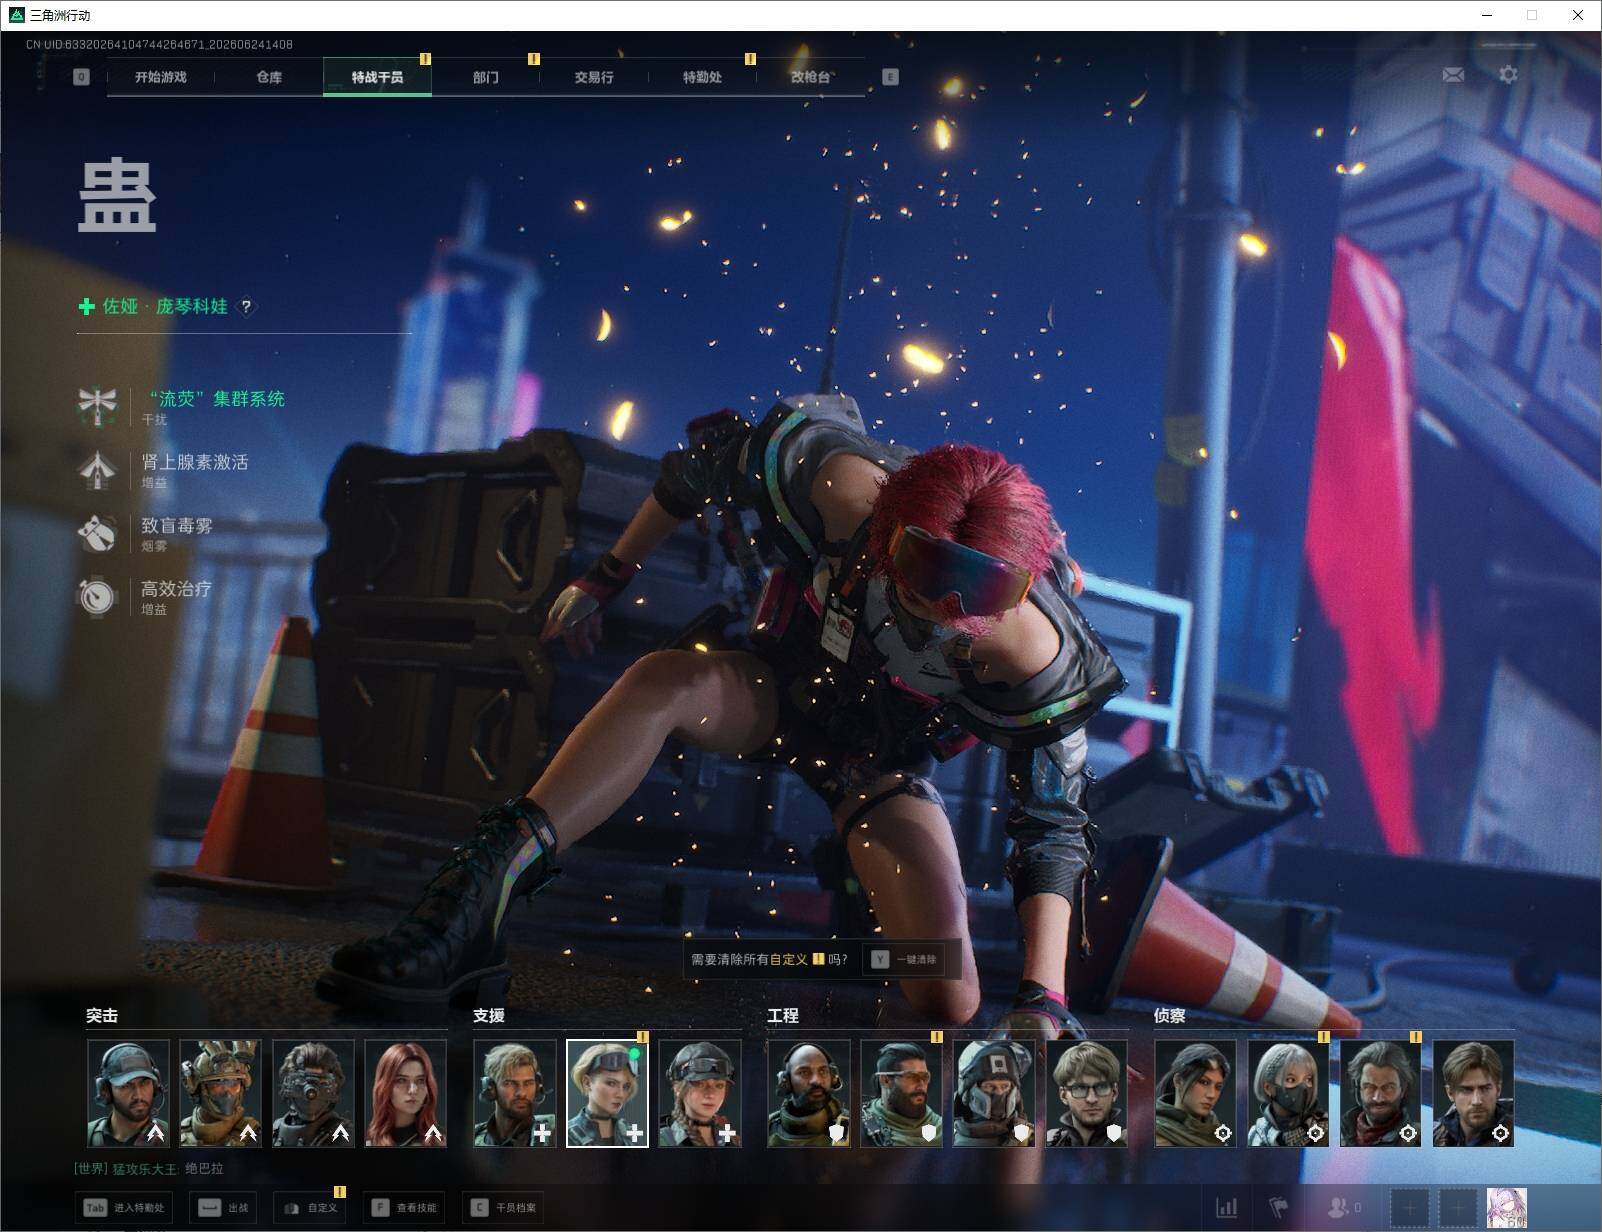Viewport: 1602px width, 1232px height.
Task: Click the 突击 class heading
Action: tap(102, 1015)
